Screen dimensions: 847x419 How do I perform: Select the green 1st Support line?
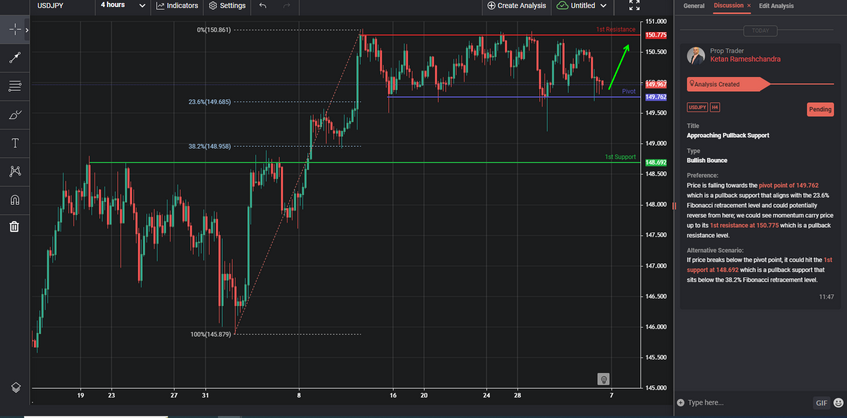(365, 163)
